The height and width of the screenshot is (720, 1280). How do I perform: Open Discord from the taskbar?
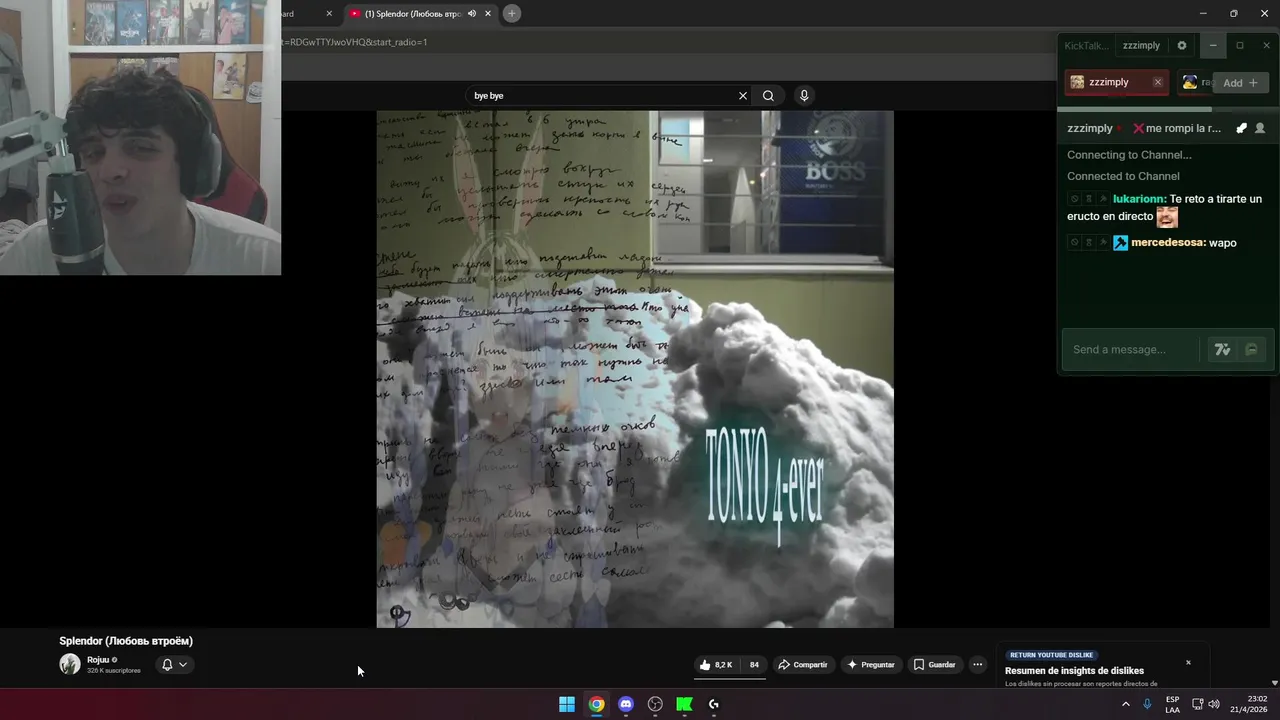coord(626,704)
